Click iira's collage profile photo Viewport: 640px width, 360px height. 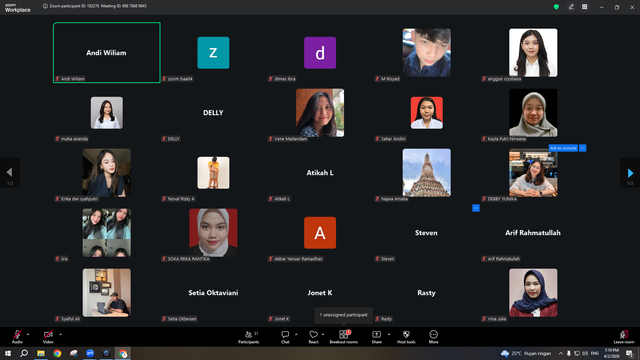pos(107,233)
